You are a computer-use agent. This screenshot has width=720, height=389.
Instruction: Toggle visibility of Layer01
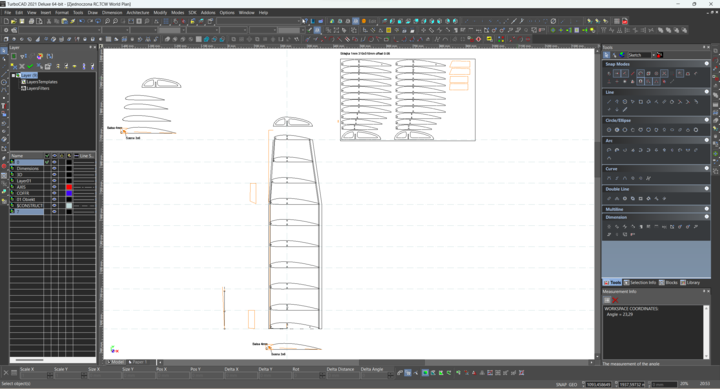tap(54, 181)
